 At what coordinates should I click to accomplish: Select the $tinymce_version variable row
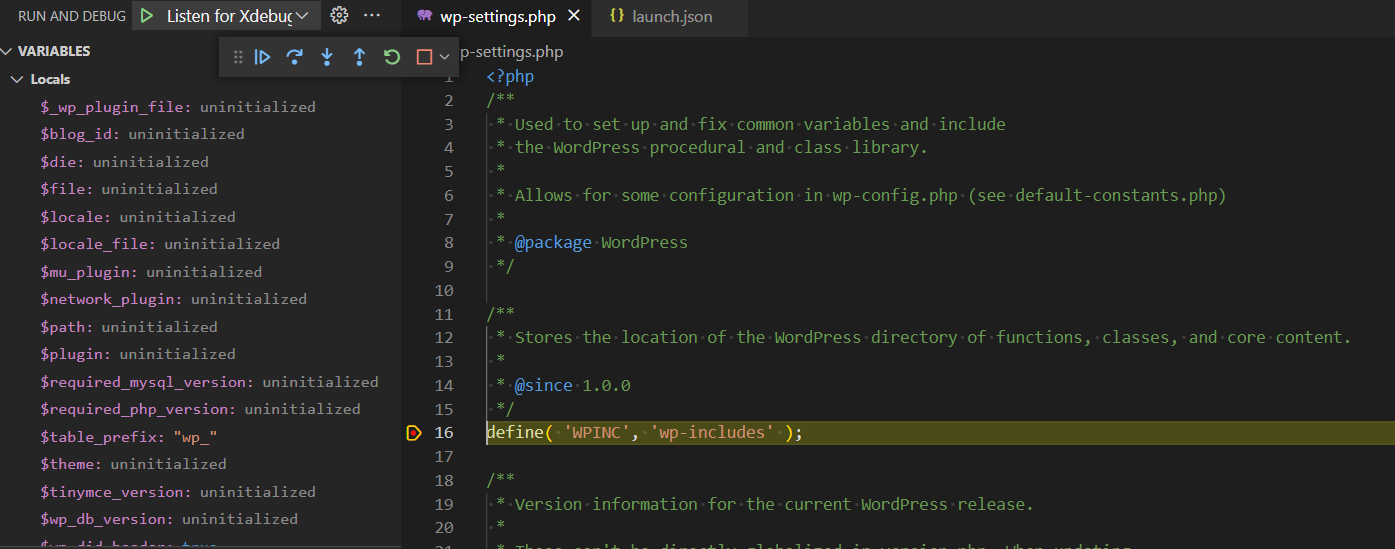coord(200,492)
